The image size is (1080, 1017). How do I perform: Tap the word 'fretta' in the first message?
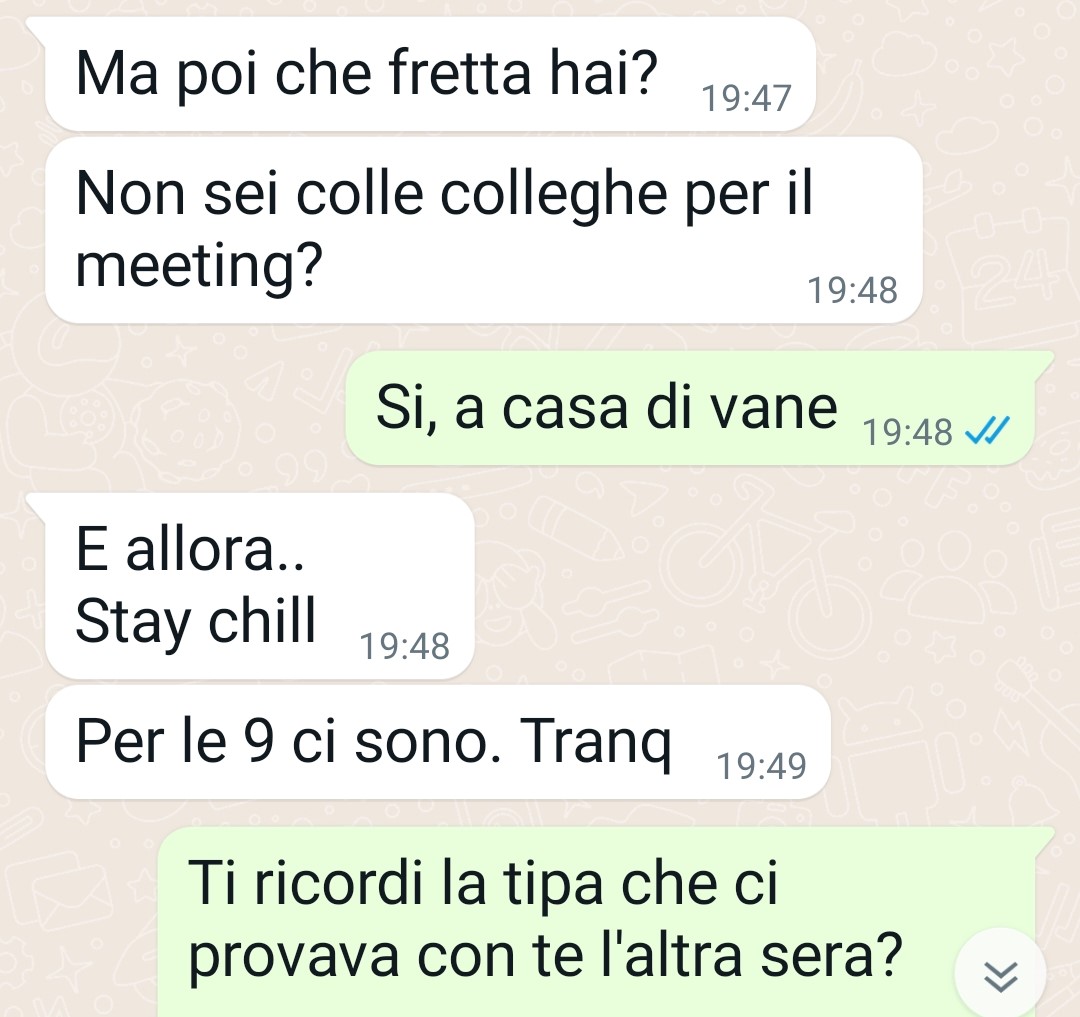[x=459, y=73]
